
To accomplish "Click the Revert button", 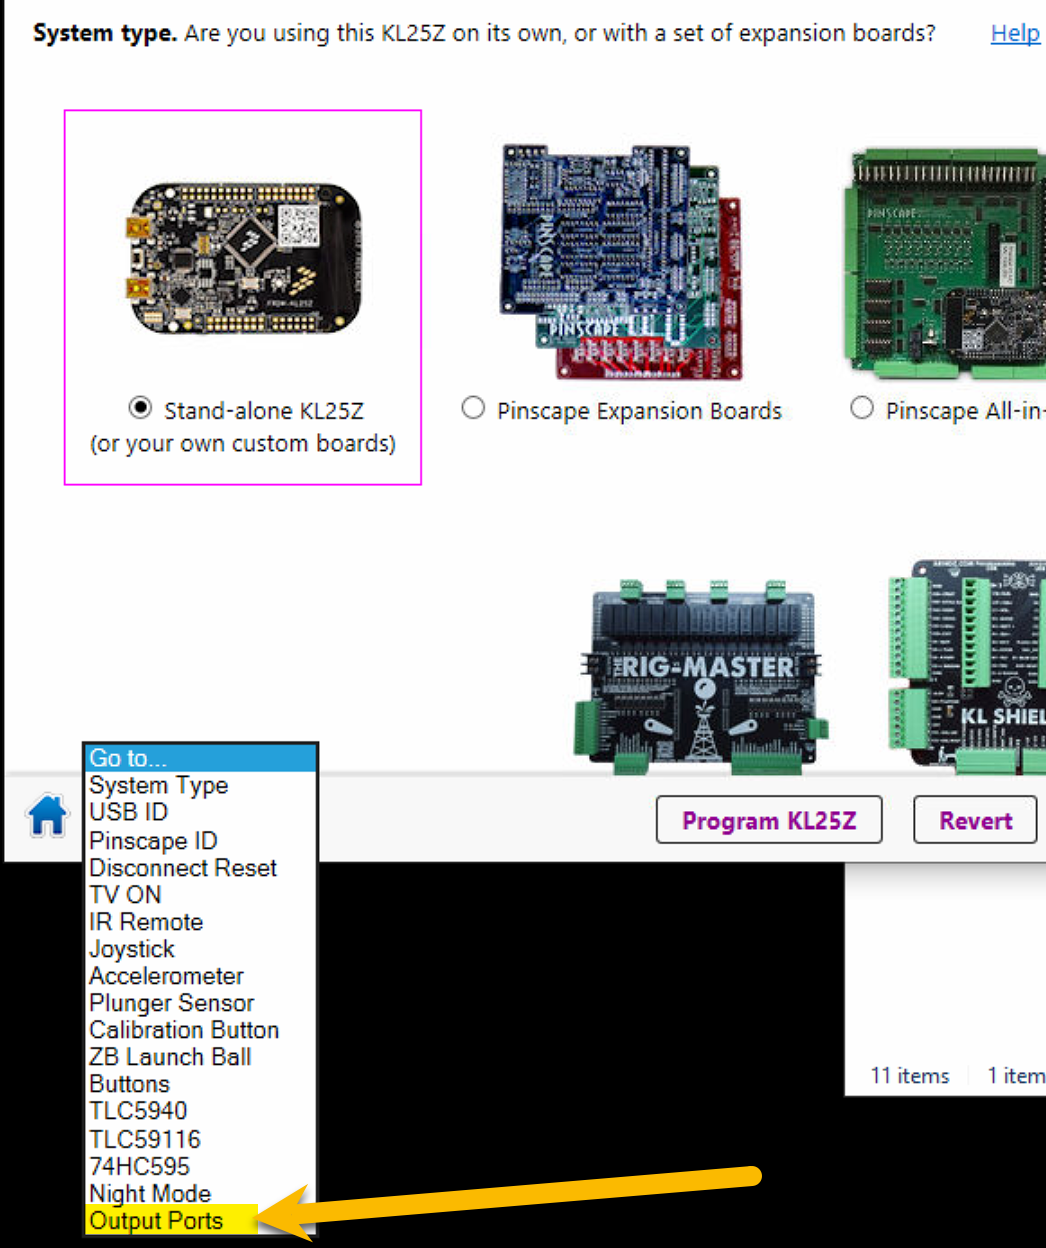I will click(x=974, y=820).
